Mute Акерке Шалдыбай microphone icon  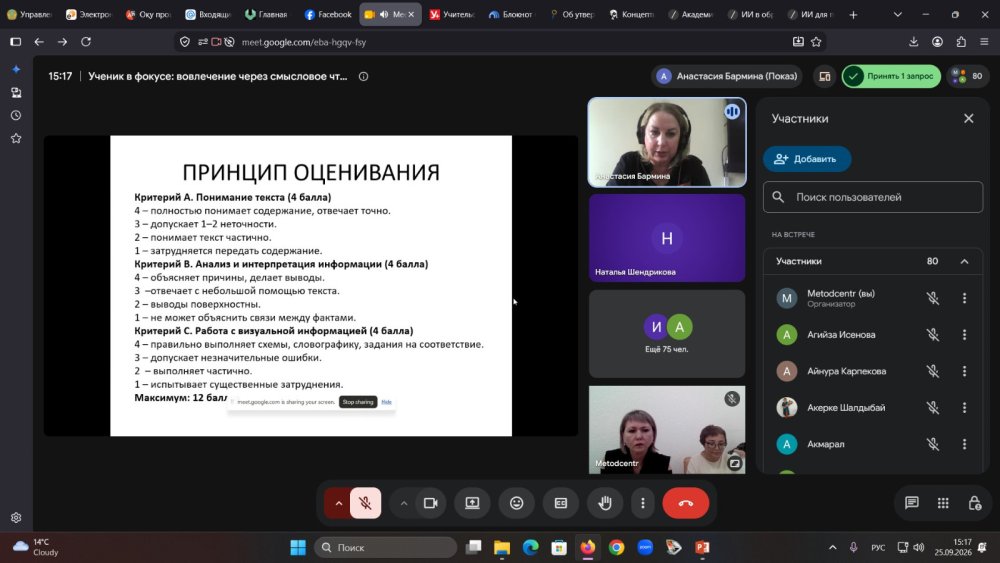click(933, 407)
